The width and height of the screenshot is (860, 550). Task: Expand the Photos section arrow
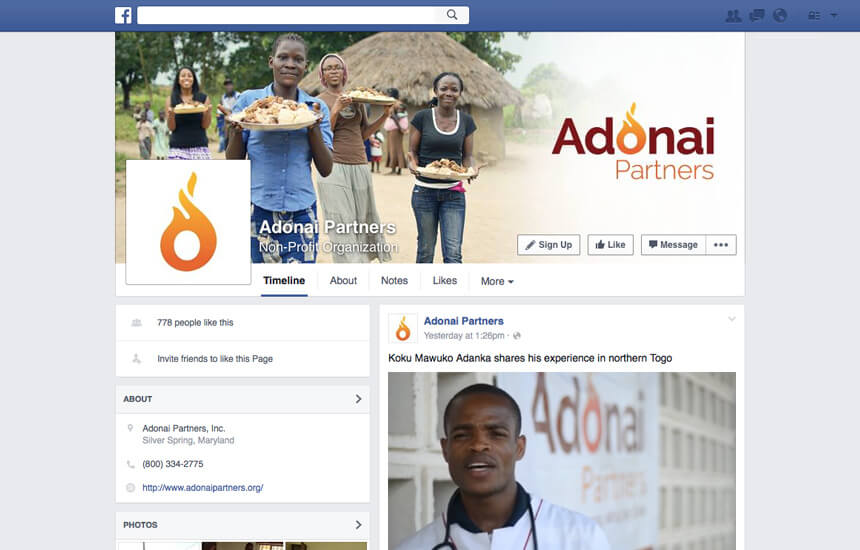coord(358,525)
